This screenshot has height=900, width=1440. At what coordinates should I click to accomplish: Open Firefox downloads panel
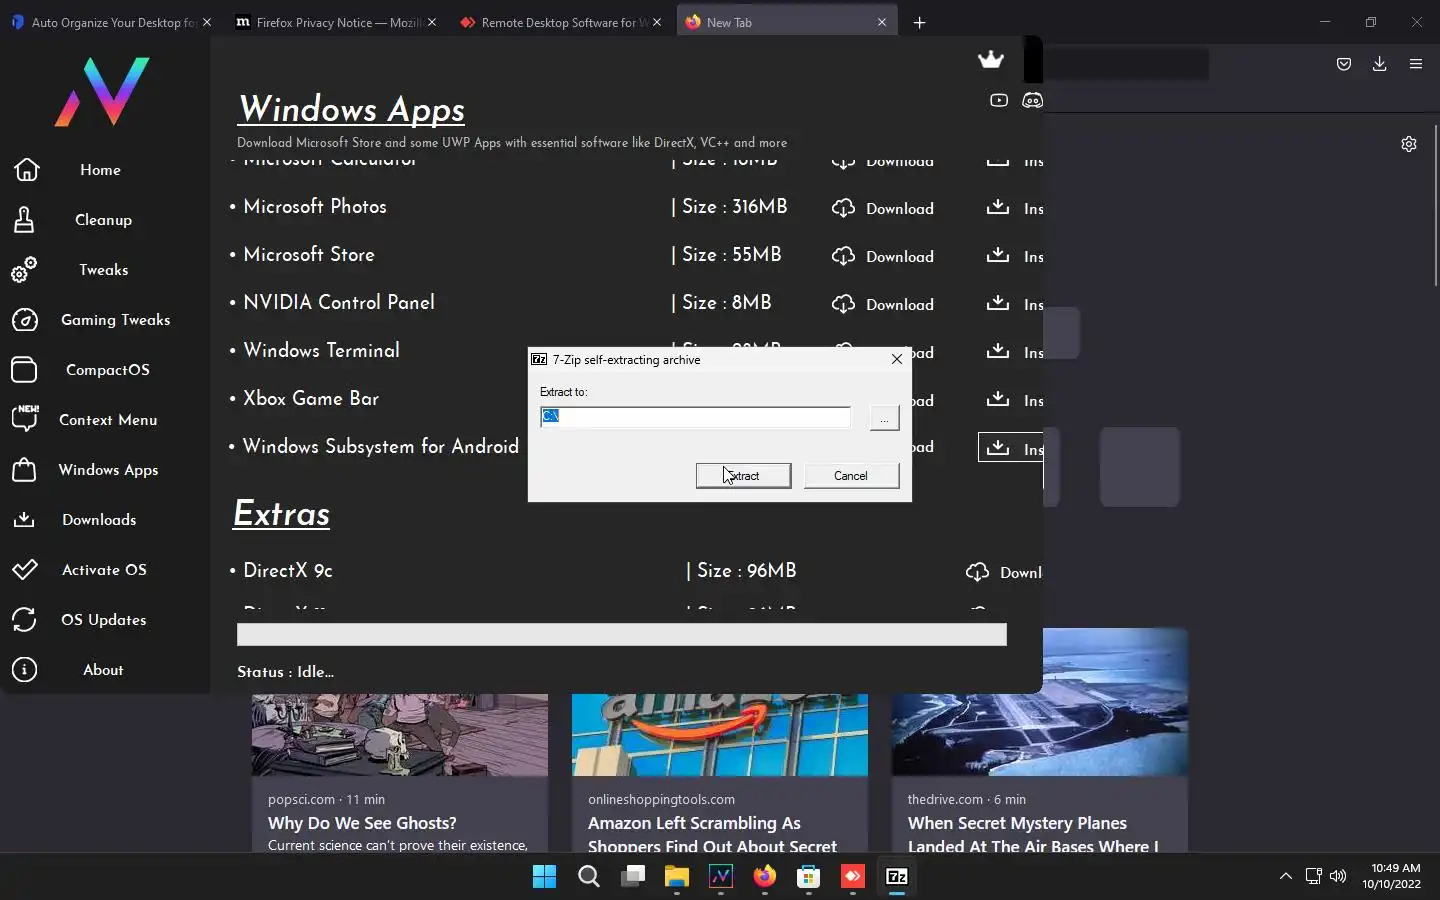tap(1379, 64)
